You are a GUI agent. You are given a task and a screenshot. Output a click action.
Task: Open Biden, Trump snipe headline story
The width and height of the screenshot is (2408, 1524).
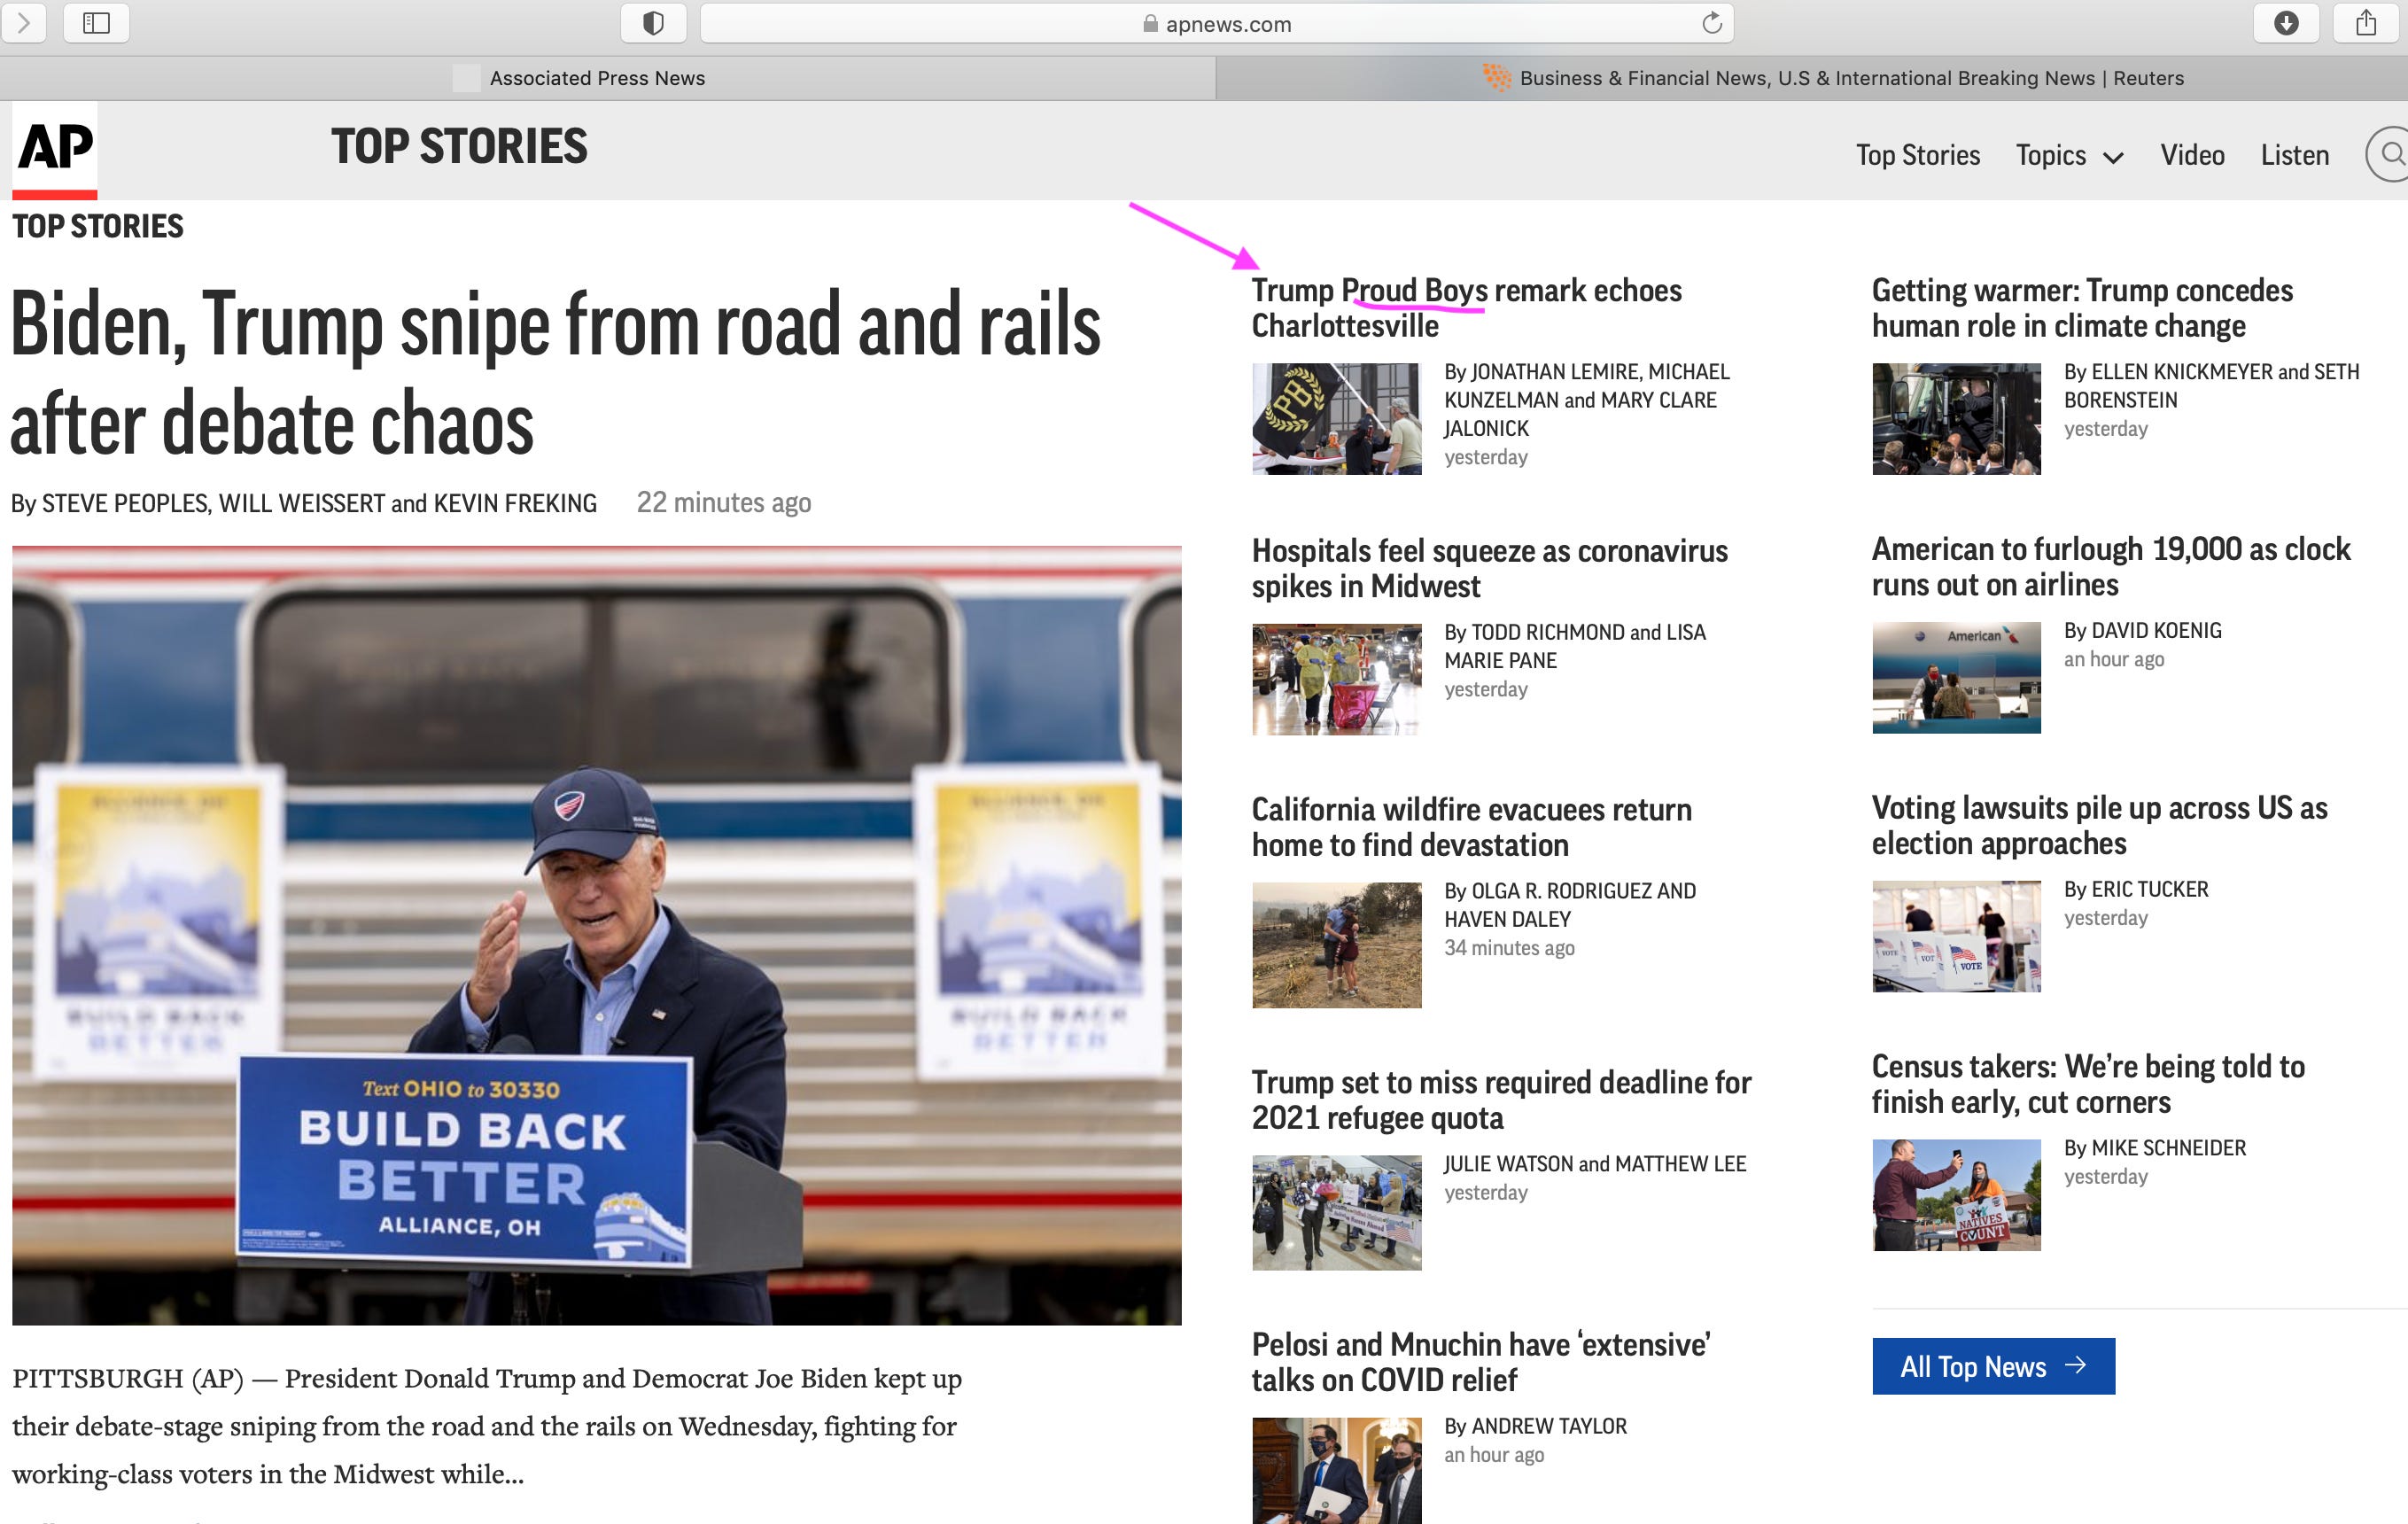(555, 372)
